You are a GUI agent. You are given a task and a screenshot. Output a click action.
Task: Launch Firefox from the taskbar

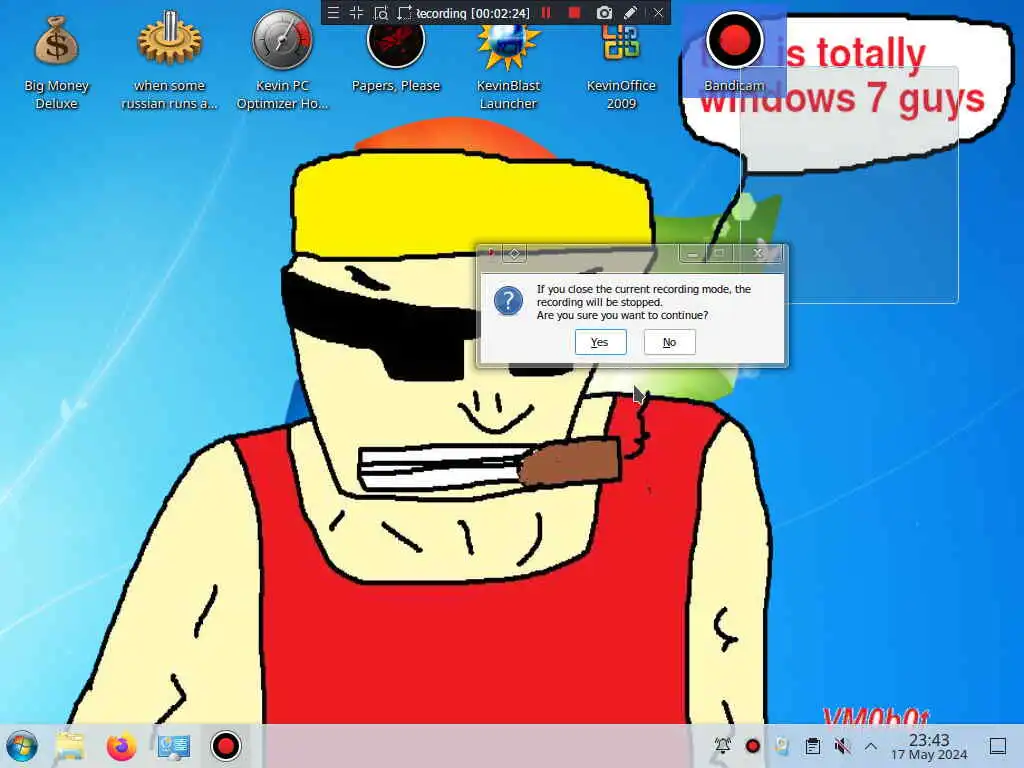coord(121,746)
